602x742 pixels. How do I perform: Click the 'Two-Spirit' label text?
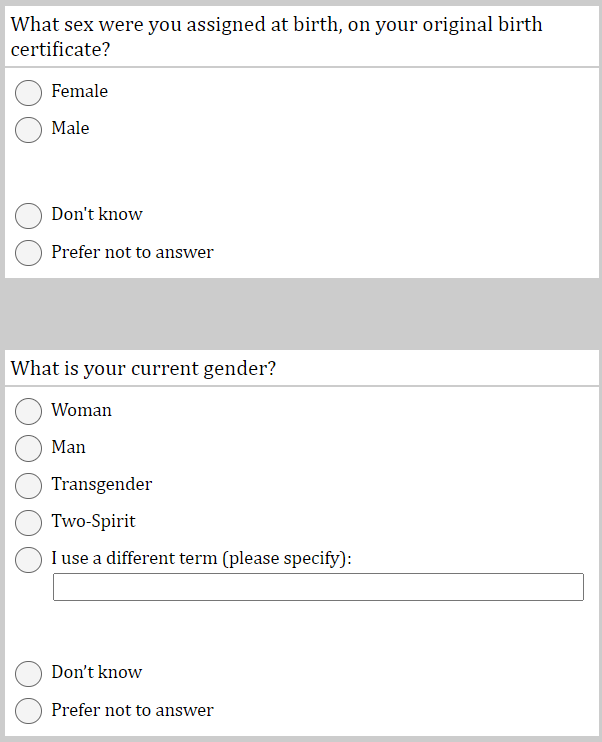[93, 521]
